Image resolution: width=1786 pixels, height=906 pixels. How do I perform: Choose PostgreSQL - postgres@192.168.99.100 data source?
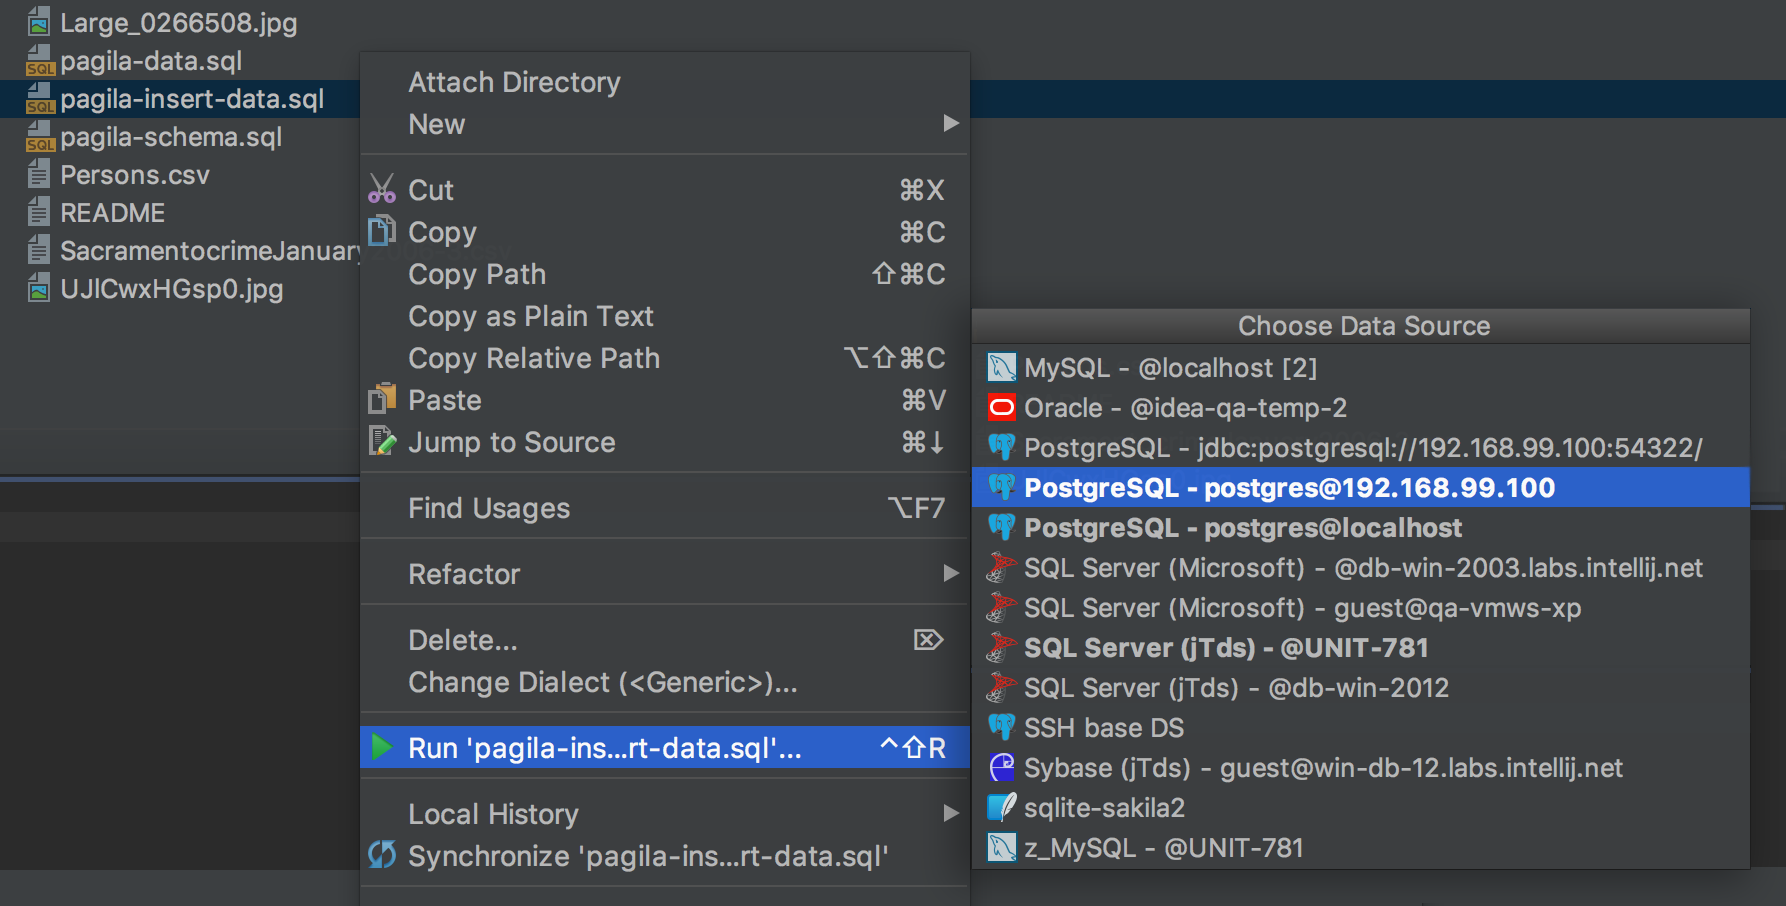(1361, 487)
